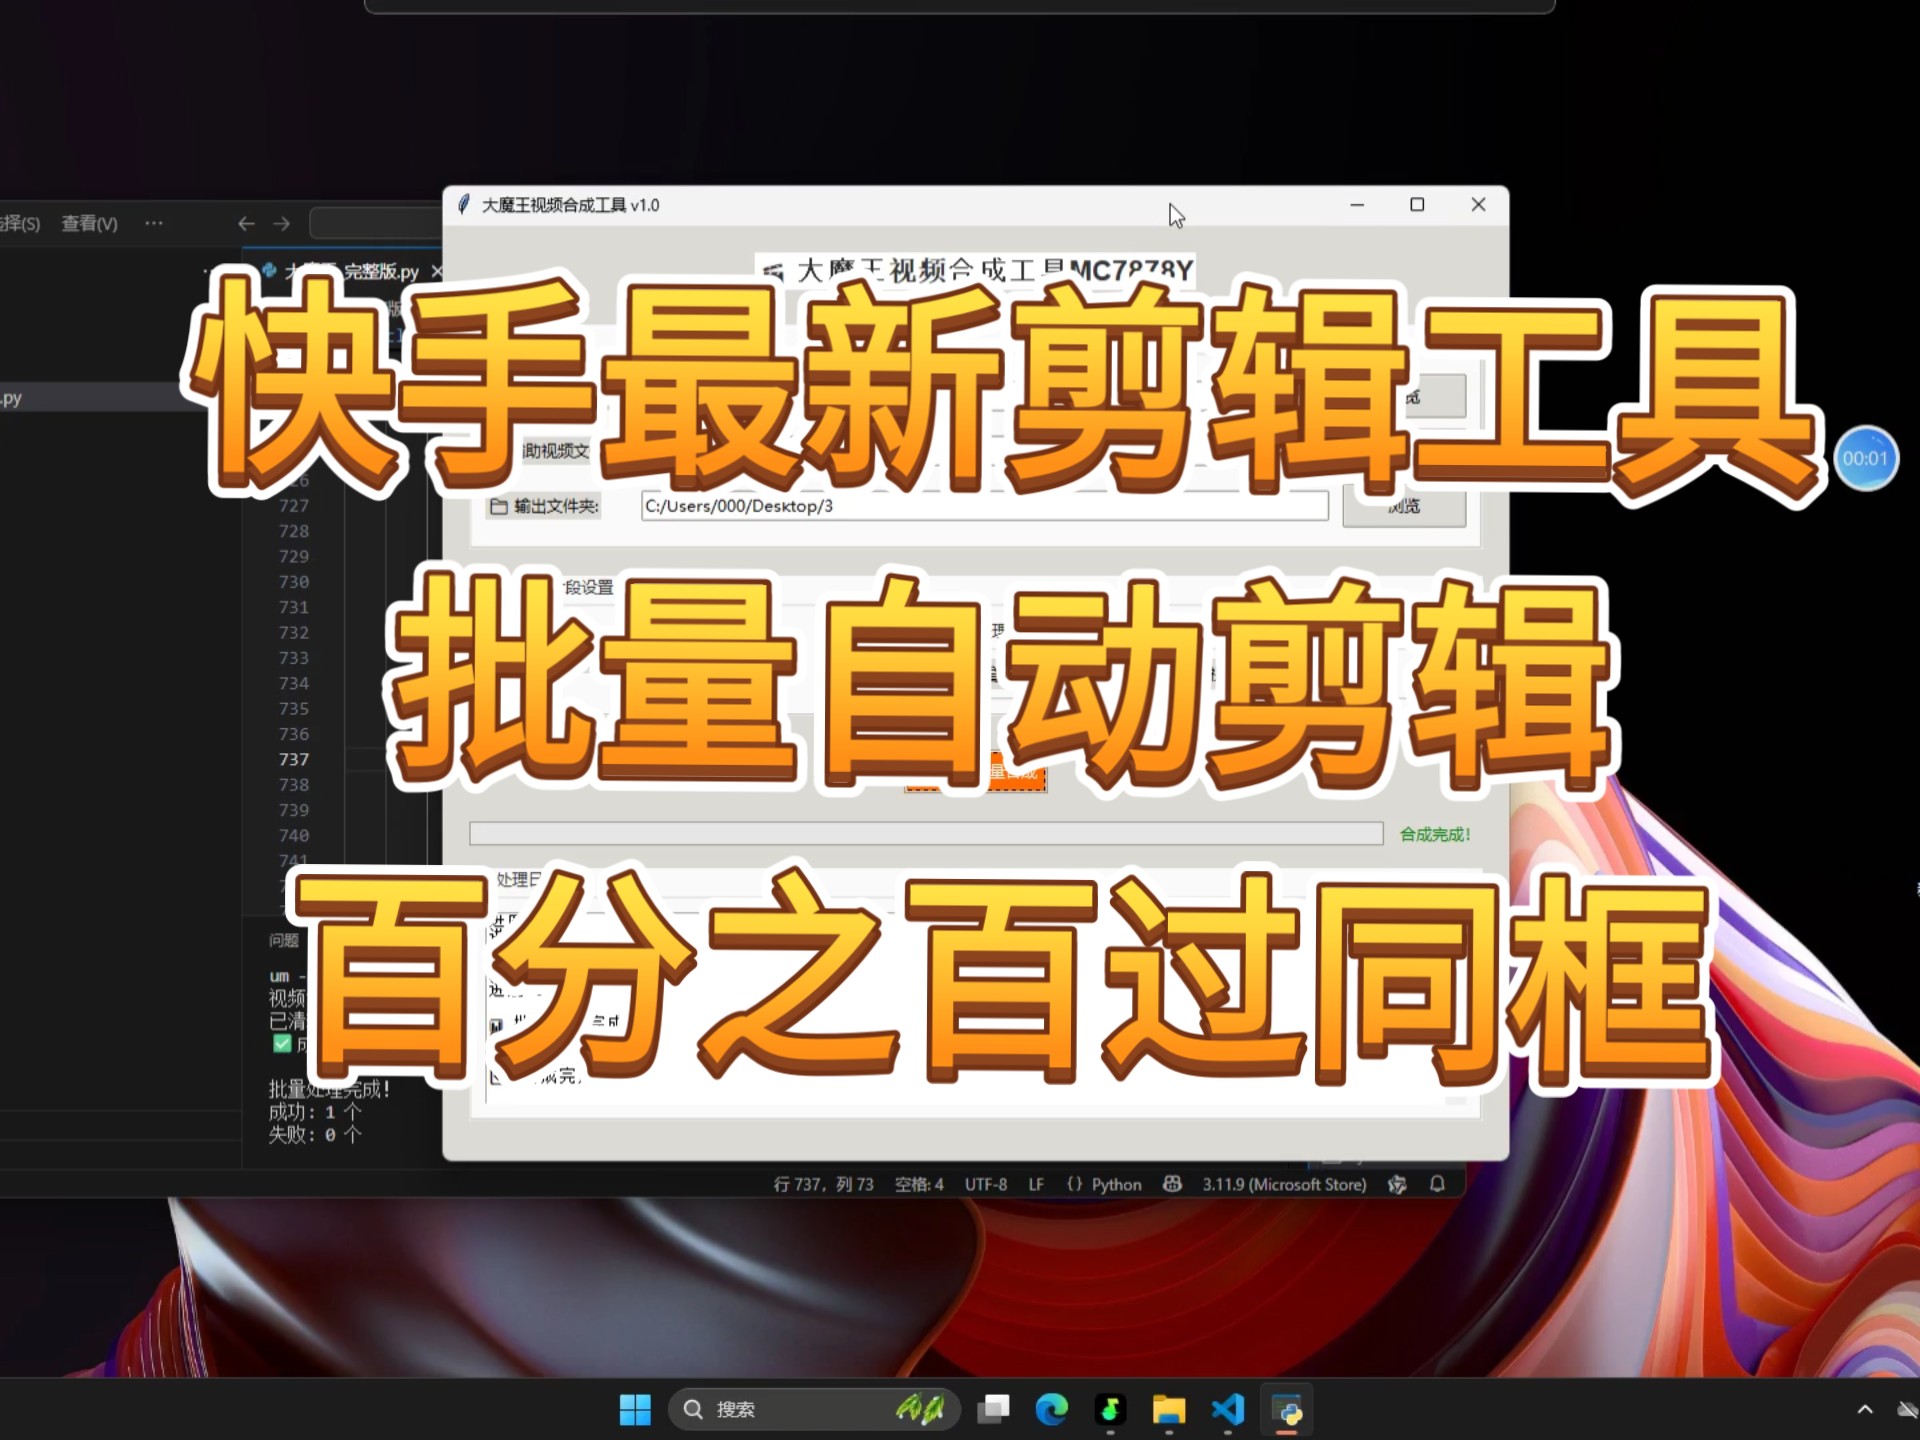Click the progress bar in video tool

coord(926,833)
